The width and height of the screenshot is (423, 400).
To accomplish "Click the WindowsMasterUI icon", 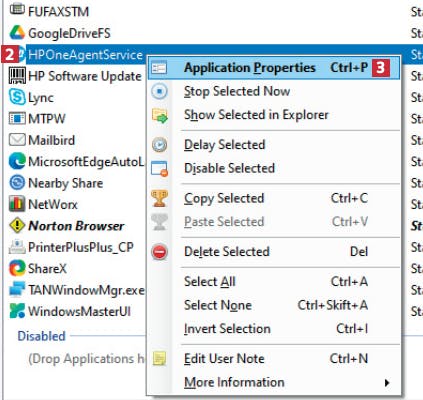I will pyautogui.click(x=17, y=311).
